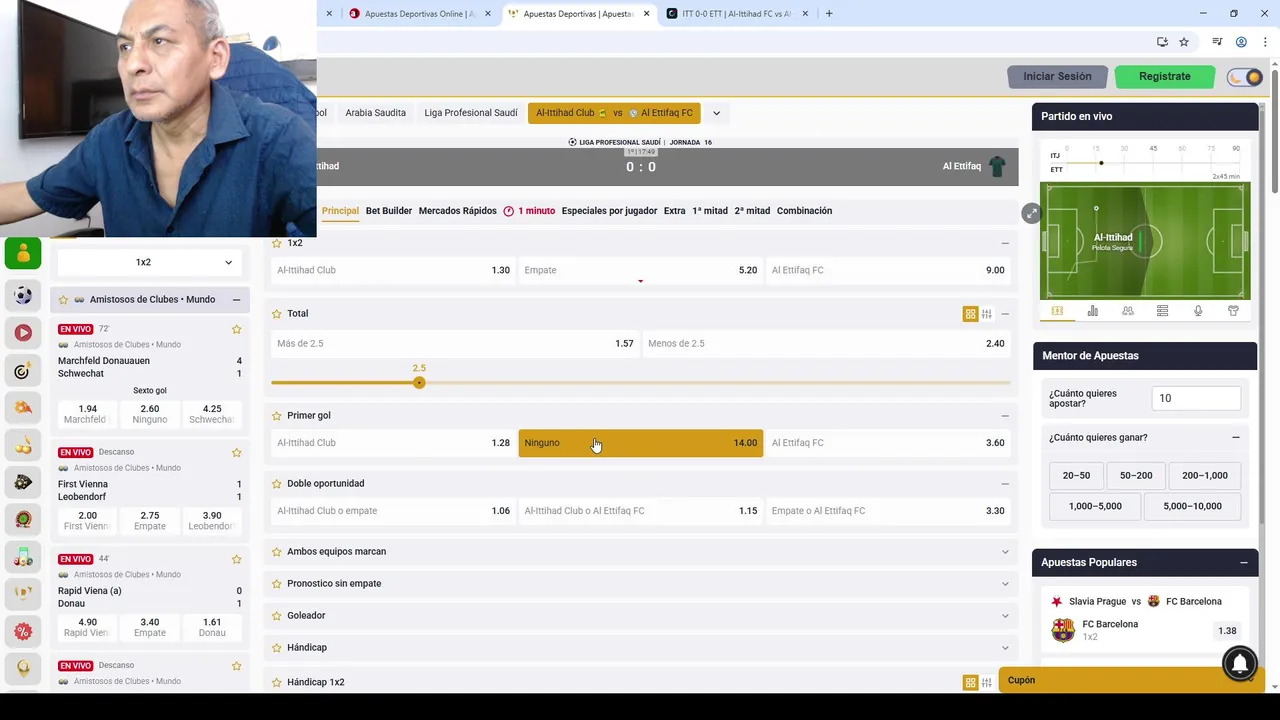Click the green user profile sidebar icon
This screenshot has width=1280, height=720.
[23, 254]
